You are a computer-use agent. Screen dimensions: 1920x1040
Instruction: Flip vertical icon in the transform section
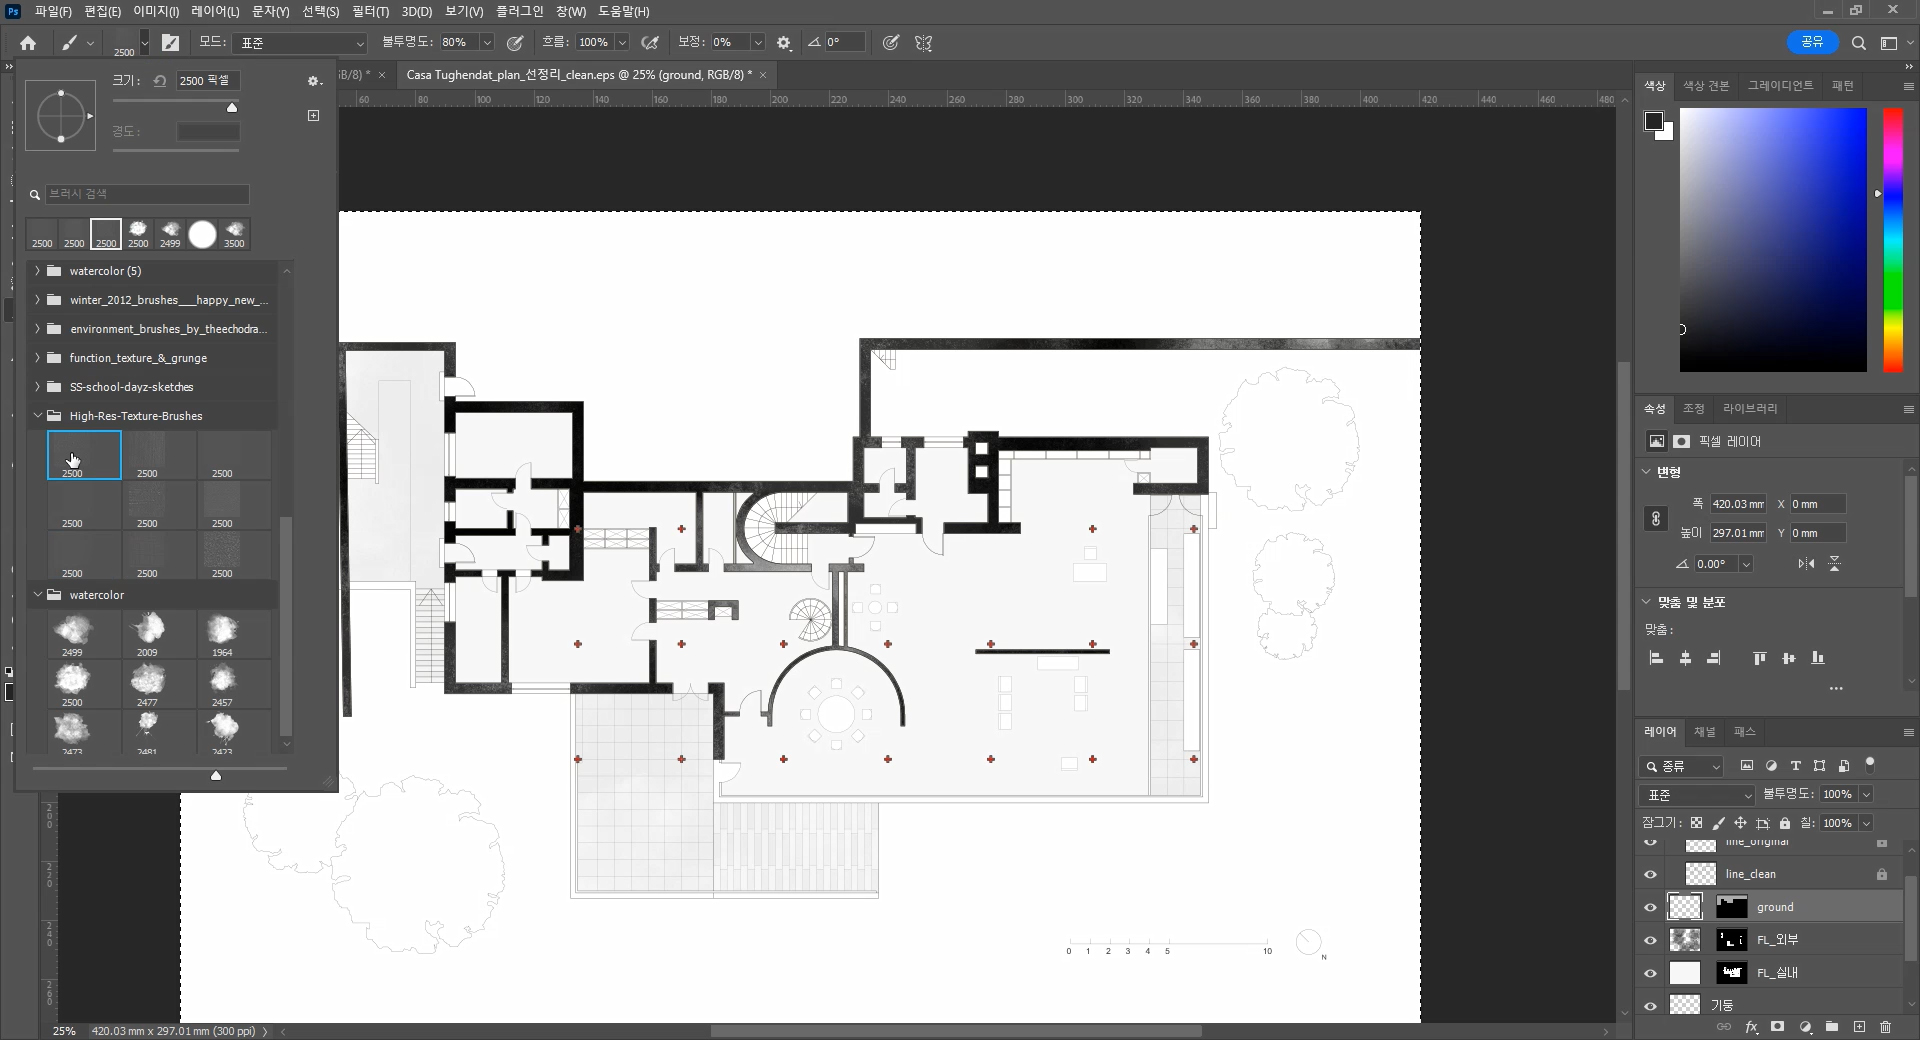(1835, 564)
